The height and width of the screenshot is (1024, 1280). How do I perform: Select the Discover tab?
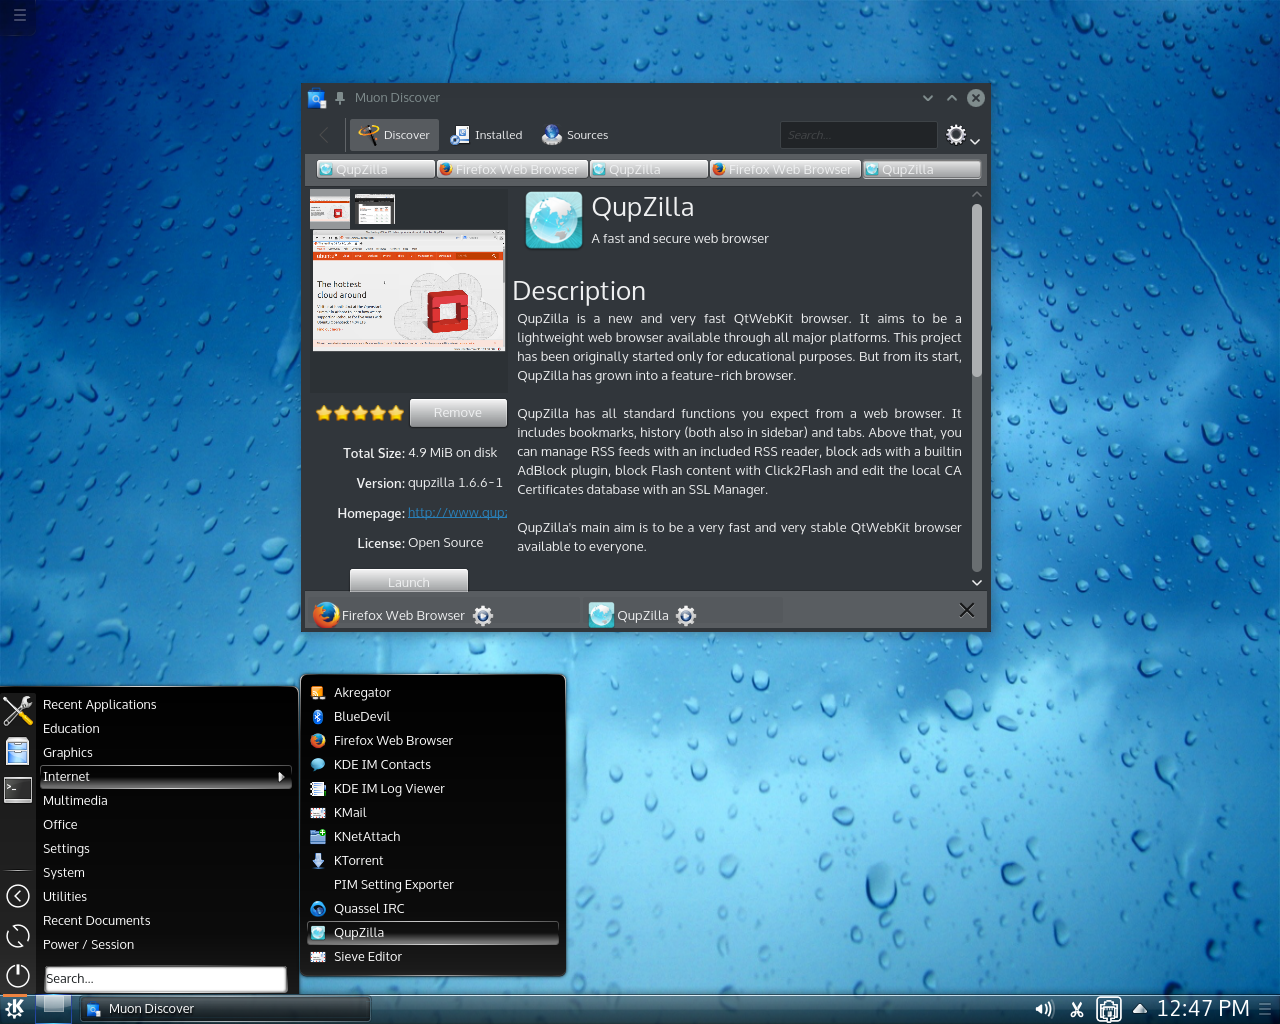[x=394, y=135]
